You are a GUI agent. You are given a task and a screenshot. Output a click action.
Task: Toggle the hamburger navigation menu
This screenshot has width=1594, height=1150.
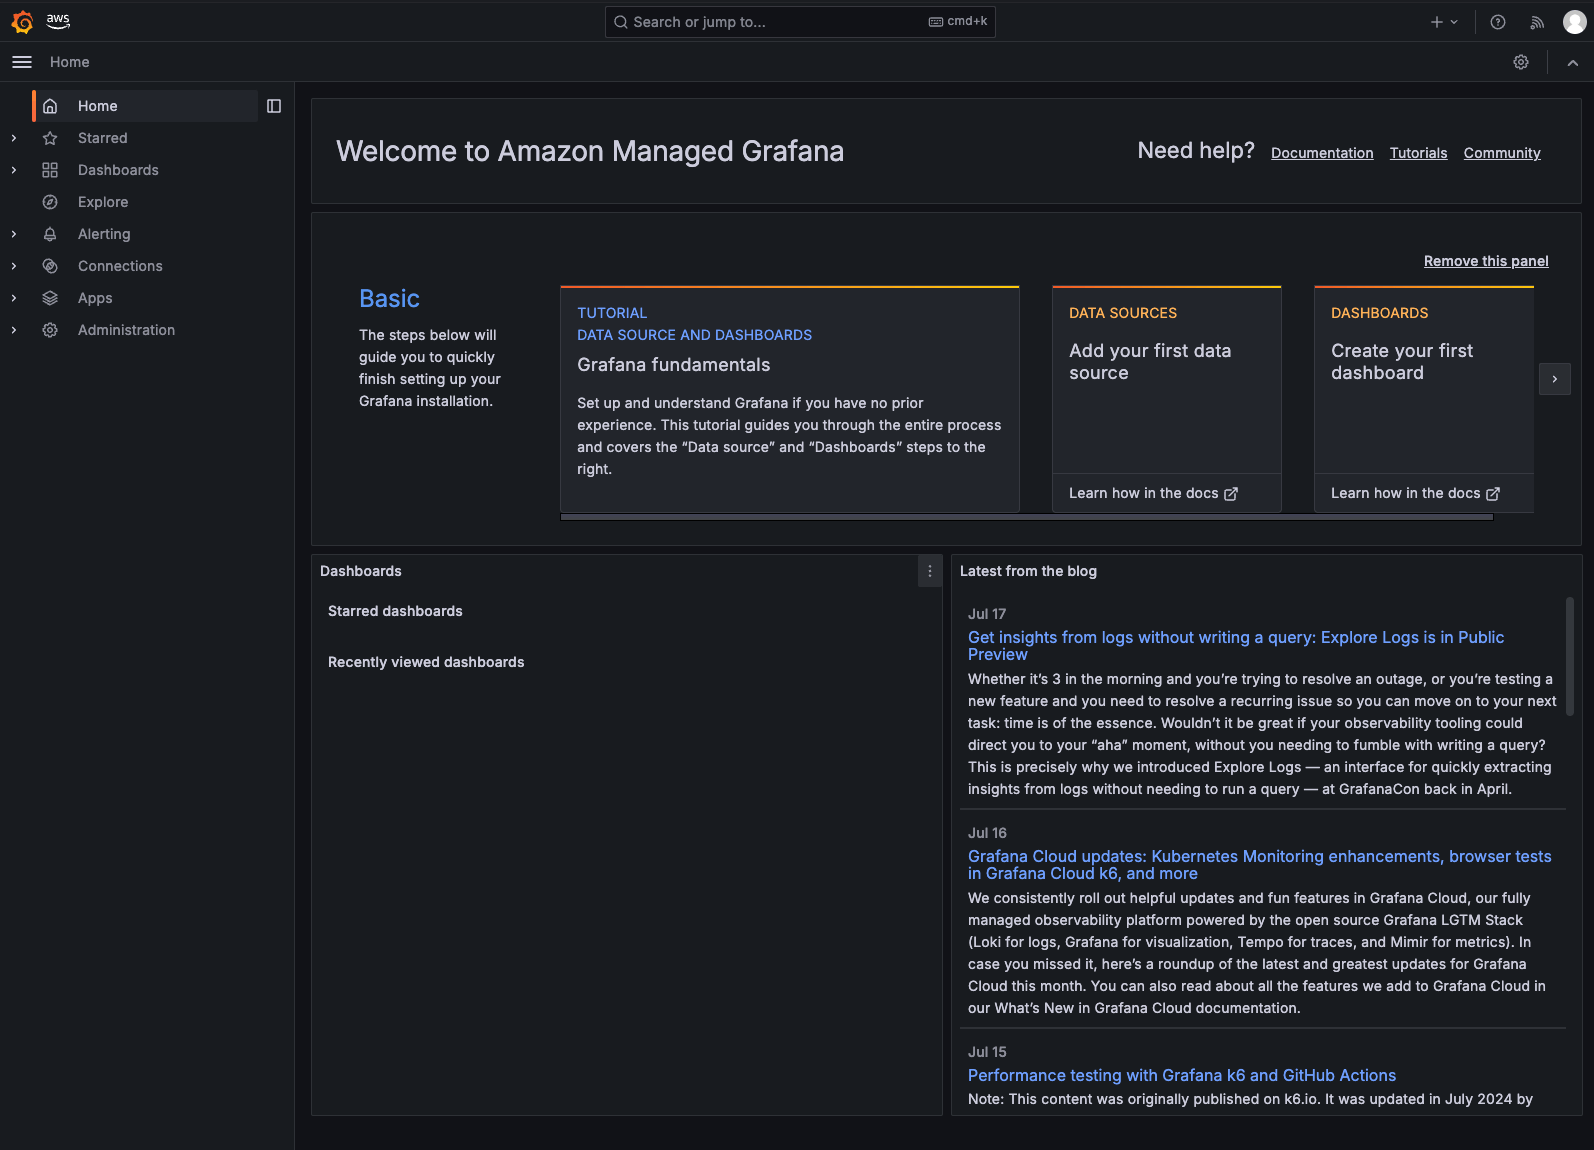22,62
